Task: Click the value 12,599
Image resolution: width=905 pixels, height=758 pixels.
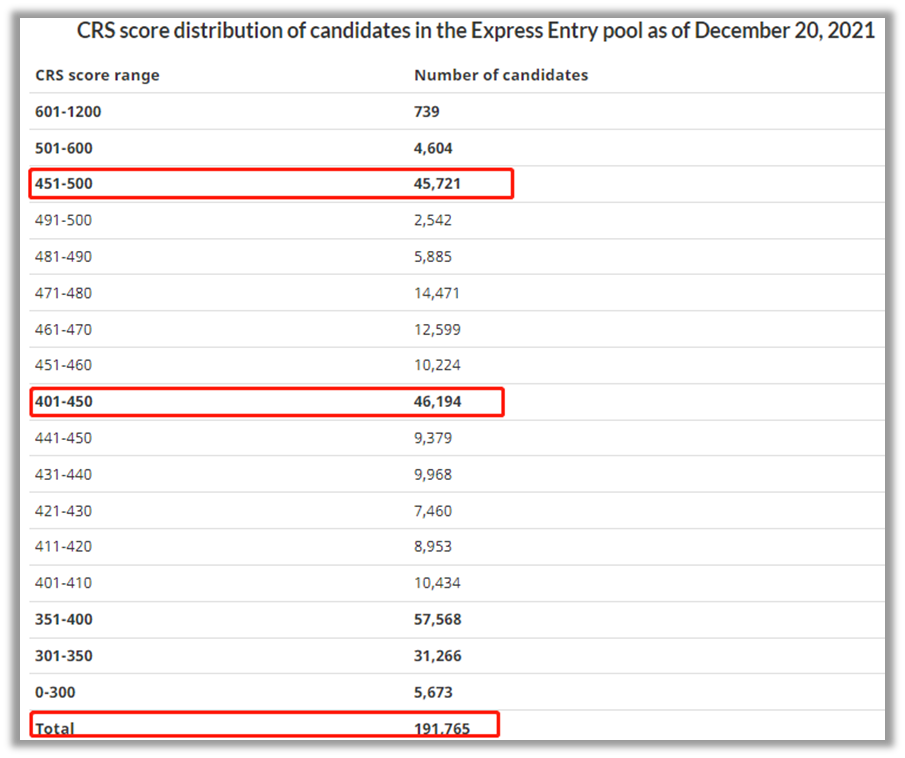Action: click(x=437, y=330)
